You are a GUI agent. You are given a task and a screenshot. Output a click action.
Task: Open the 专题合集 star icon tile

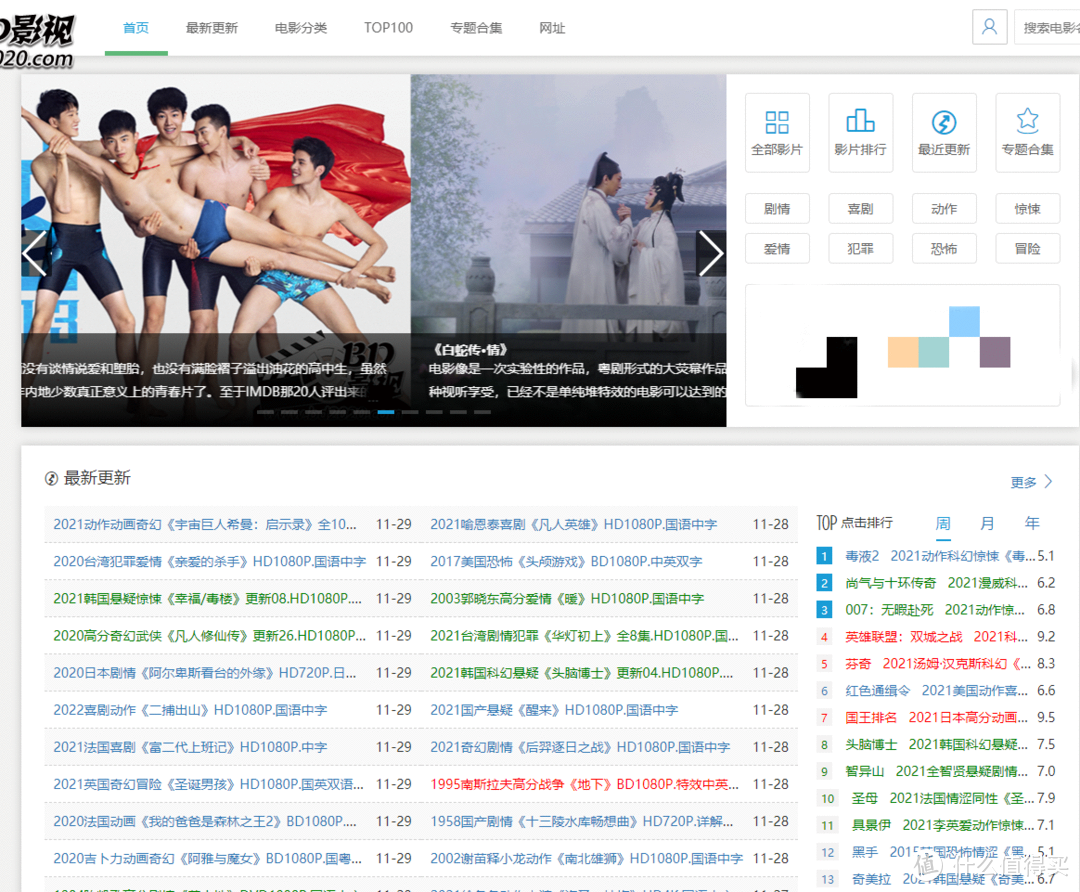coord(1027,132)
